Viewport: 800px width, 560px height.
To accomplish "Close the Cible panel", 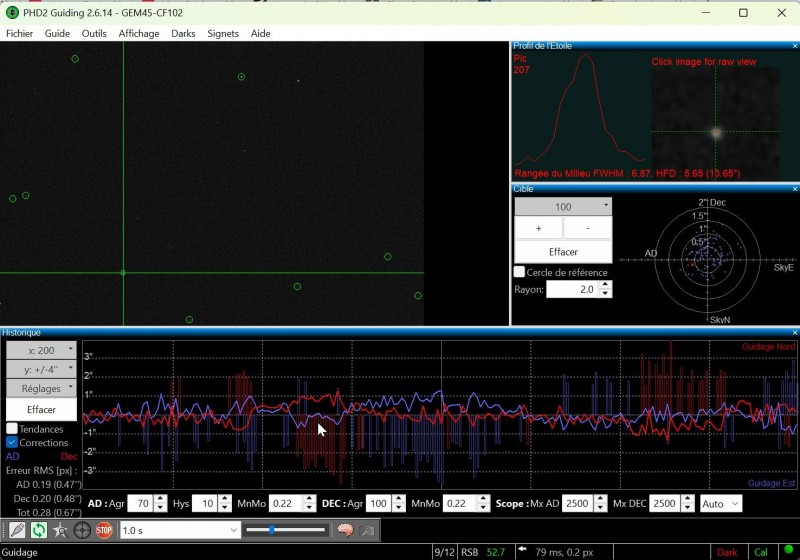I will 794,189.
